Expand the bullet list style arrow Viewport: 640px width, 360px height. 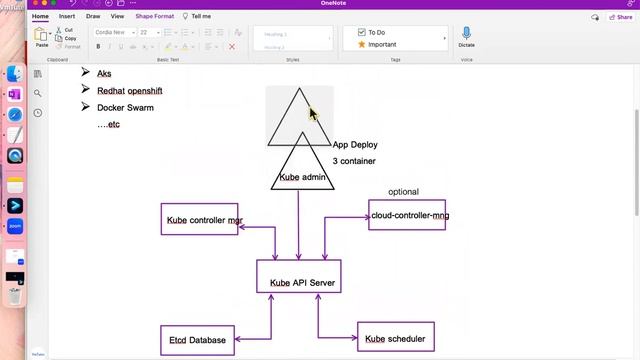pos(176,33)
